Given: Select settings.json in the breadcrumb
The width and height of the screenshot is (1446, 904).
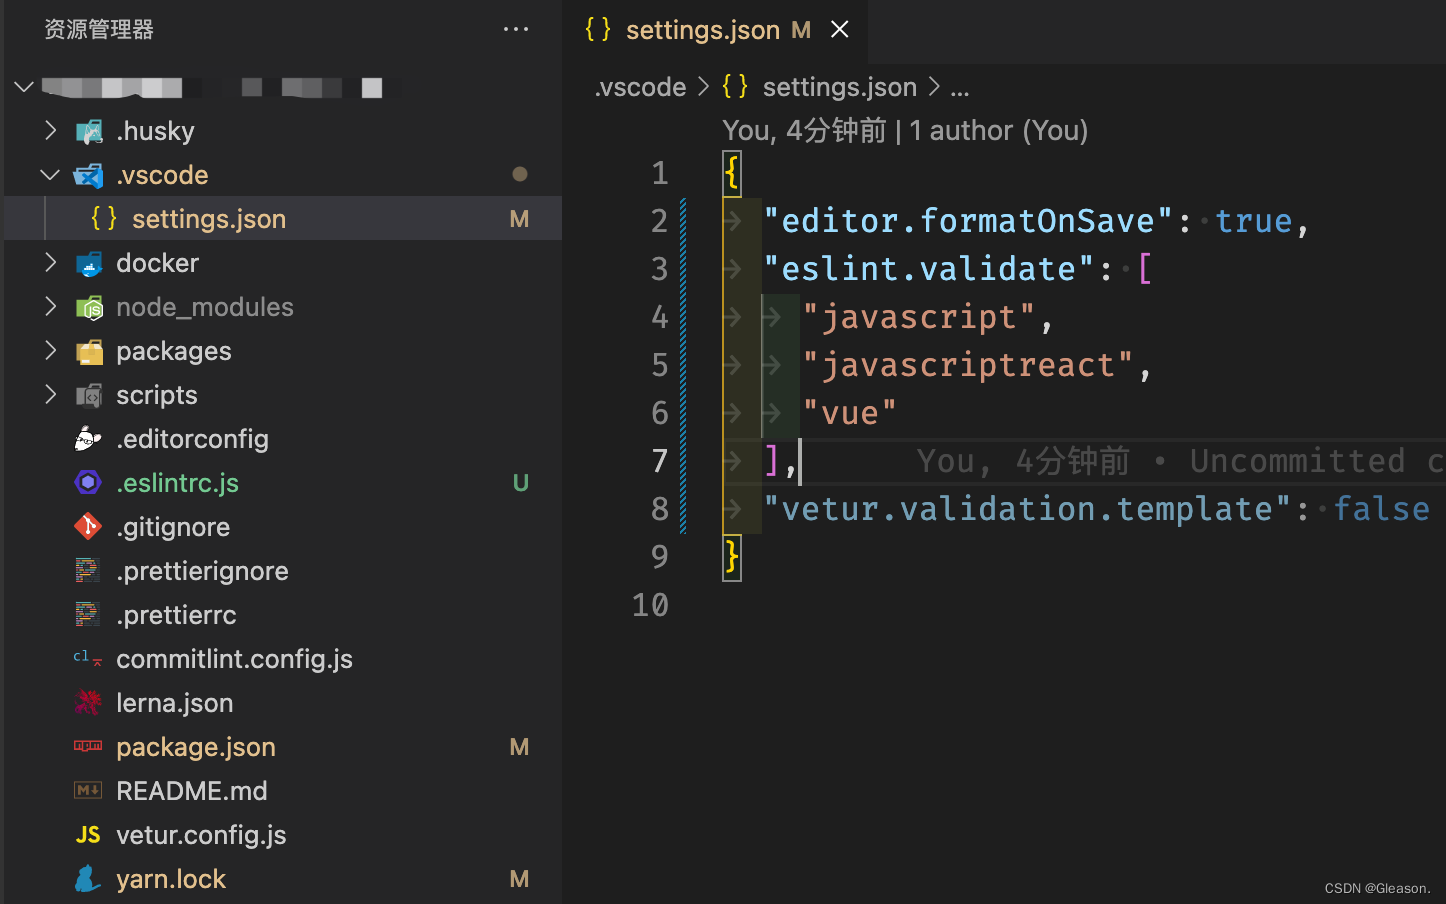Looking at the screenshot, I should (x=840, y=87).
